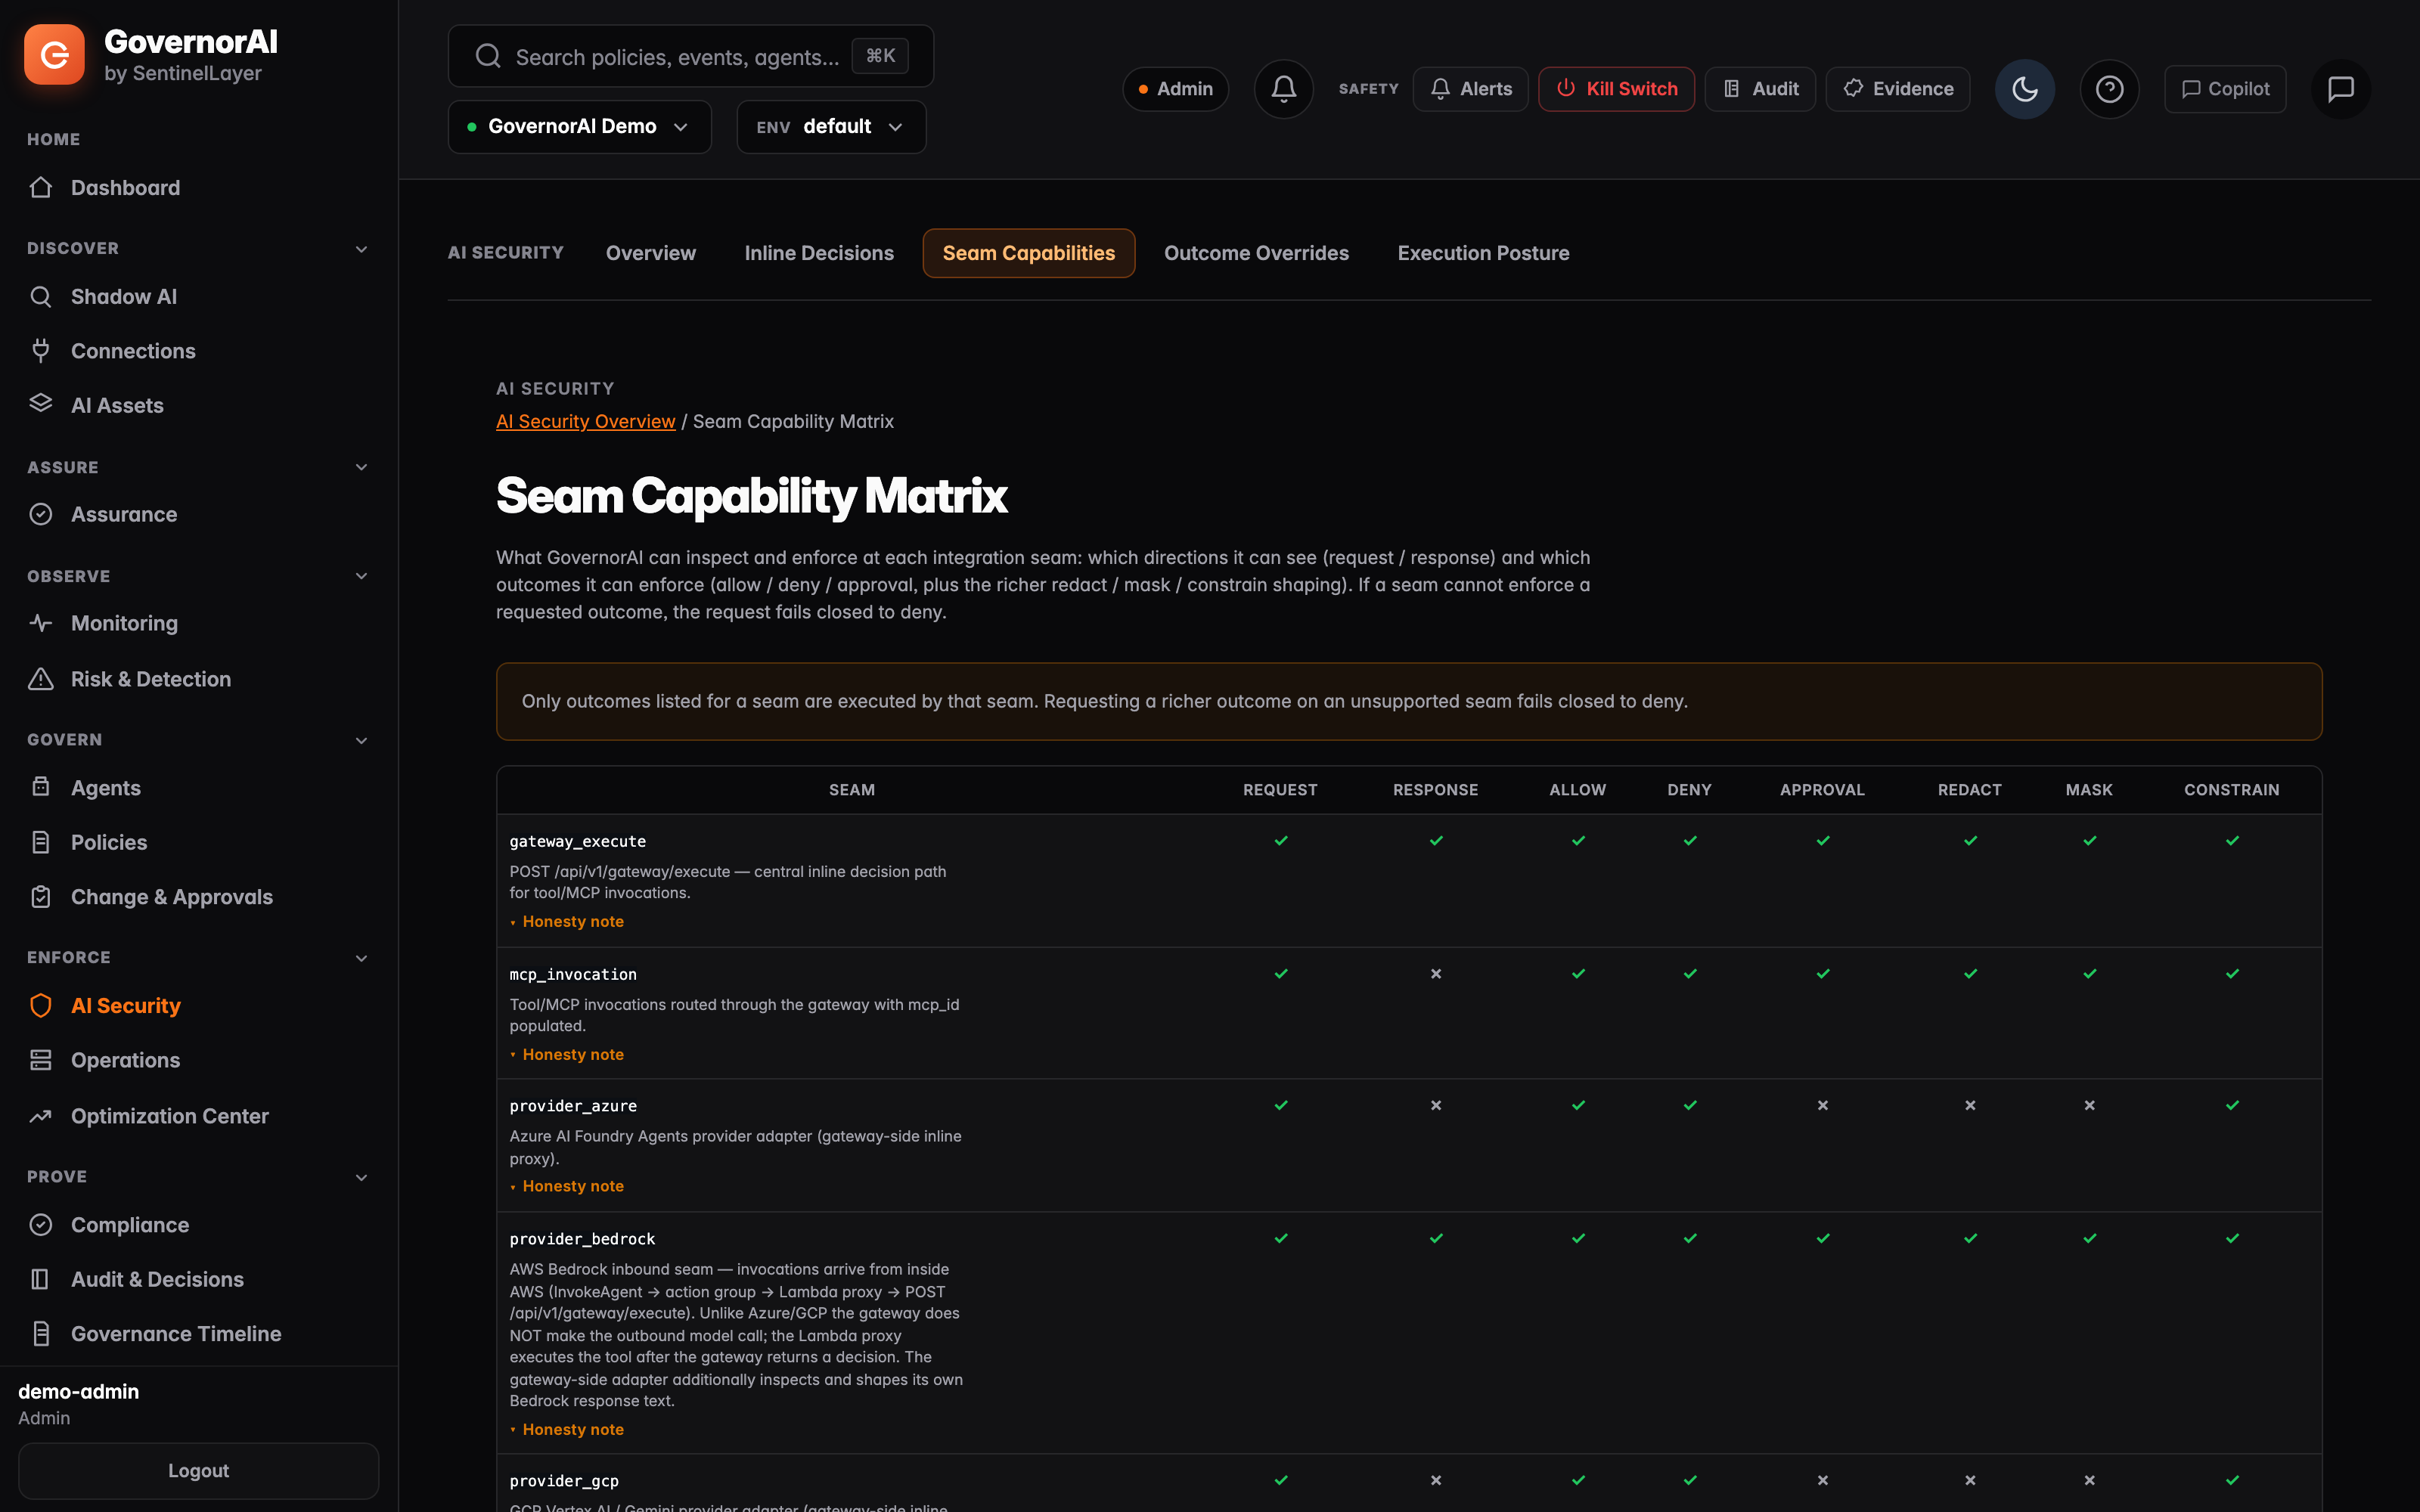The width and height of the screenshot is (2420, 1512).
Task: Open the Evidence button in the header
Action: 1897,89
